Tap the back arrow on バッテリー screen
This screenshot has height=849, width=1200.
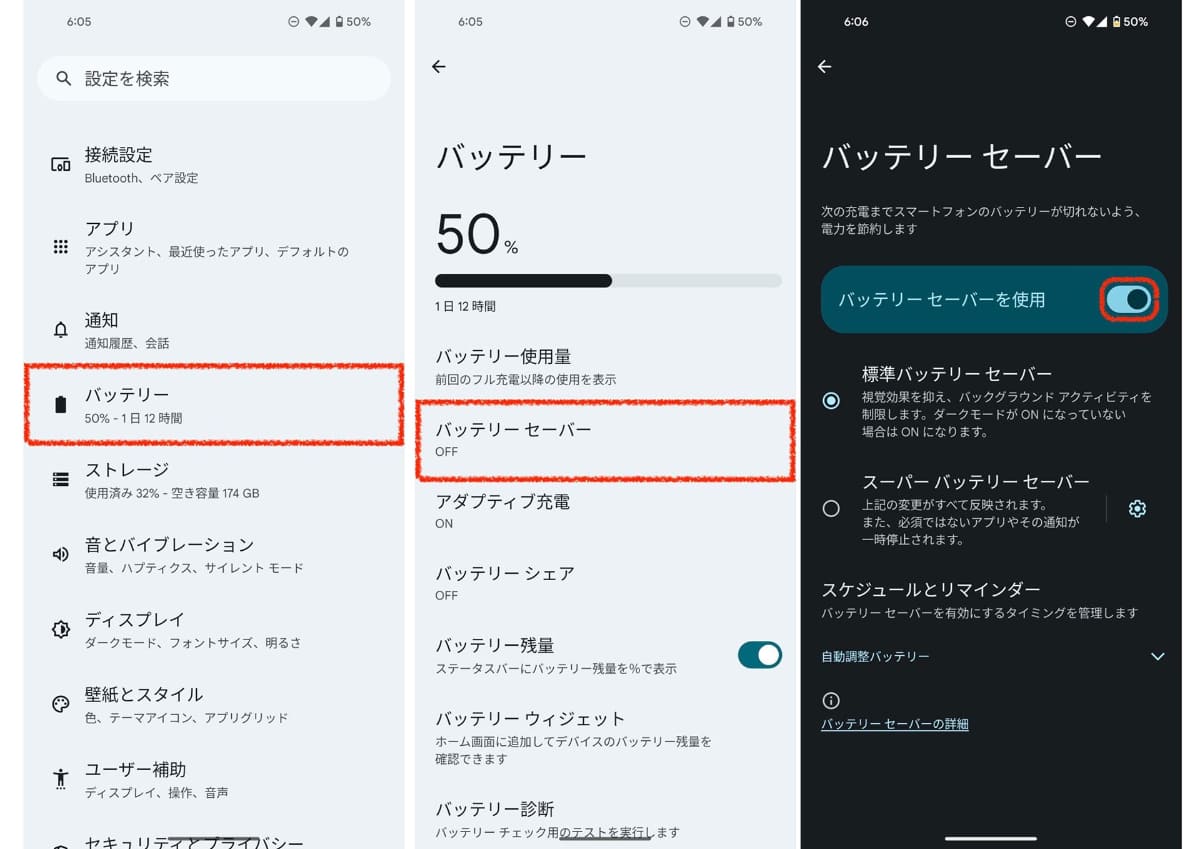point(438,66)
